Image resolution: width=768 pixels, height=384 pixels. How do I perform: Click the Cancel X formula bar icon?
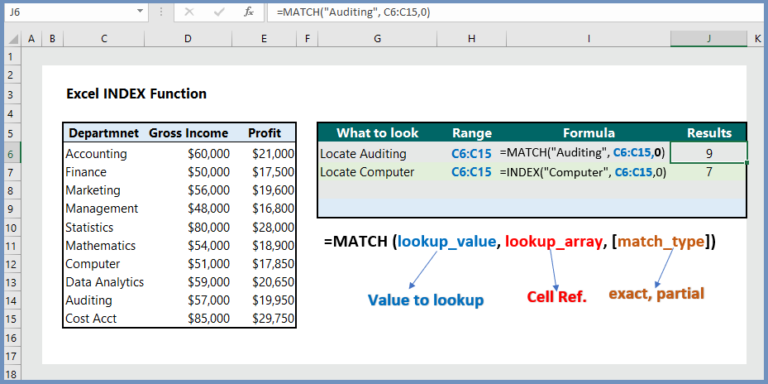tap(189, 13)
